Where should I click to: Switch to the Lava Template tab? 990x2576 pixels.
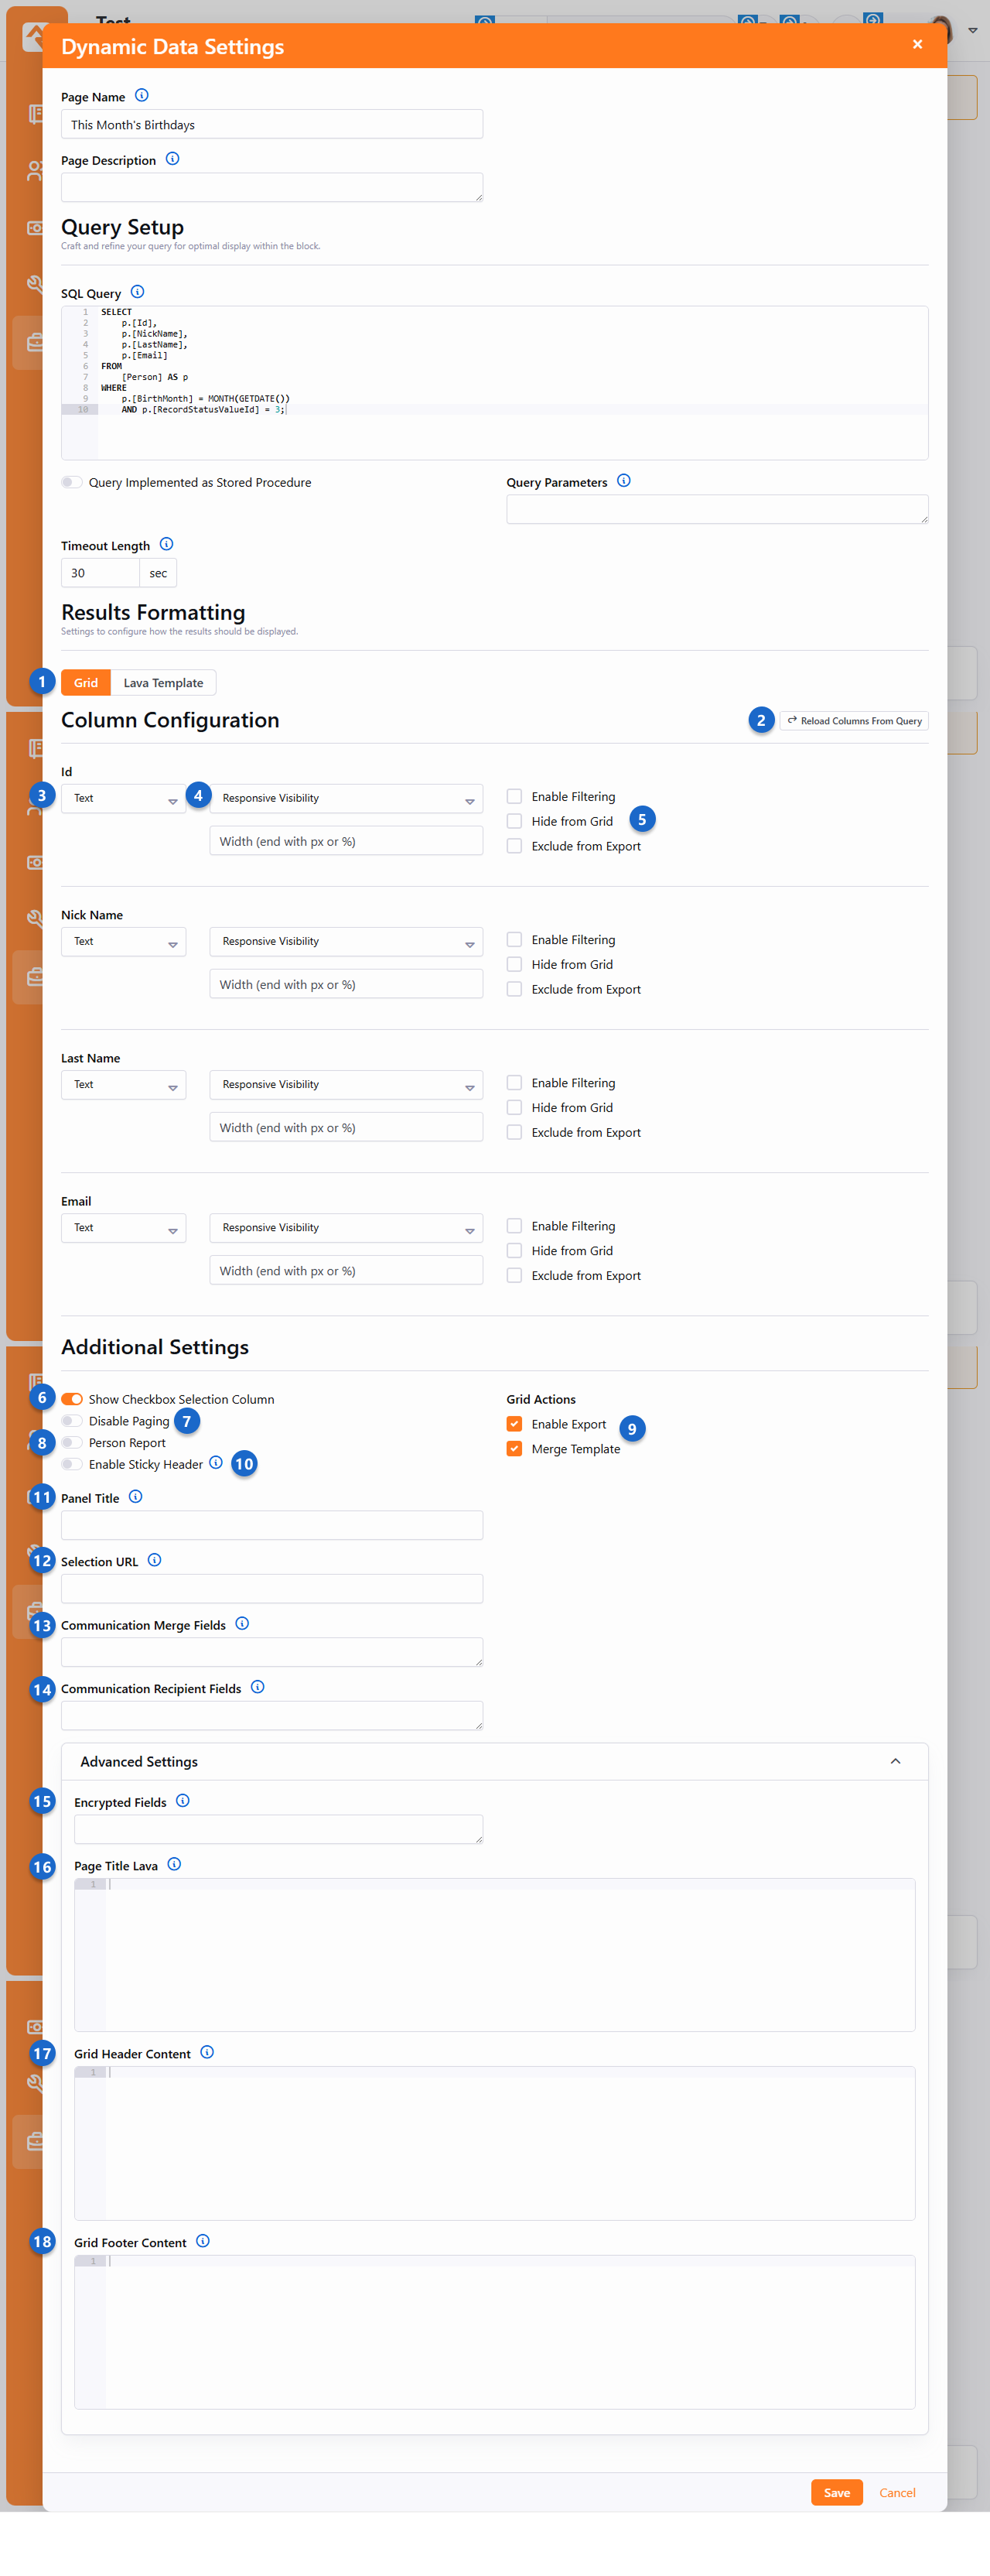click(x=163, y=683)
